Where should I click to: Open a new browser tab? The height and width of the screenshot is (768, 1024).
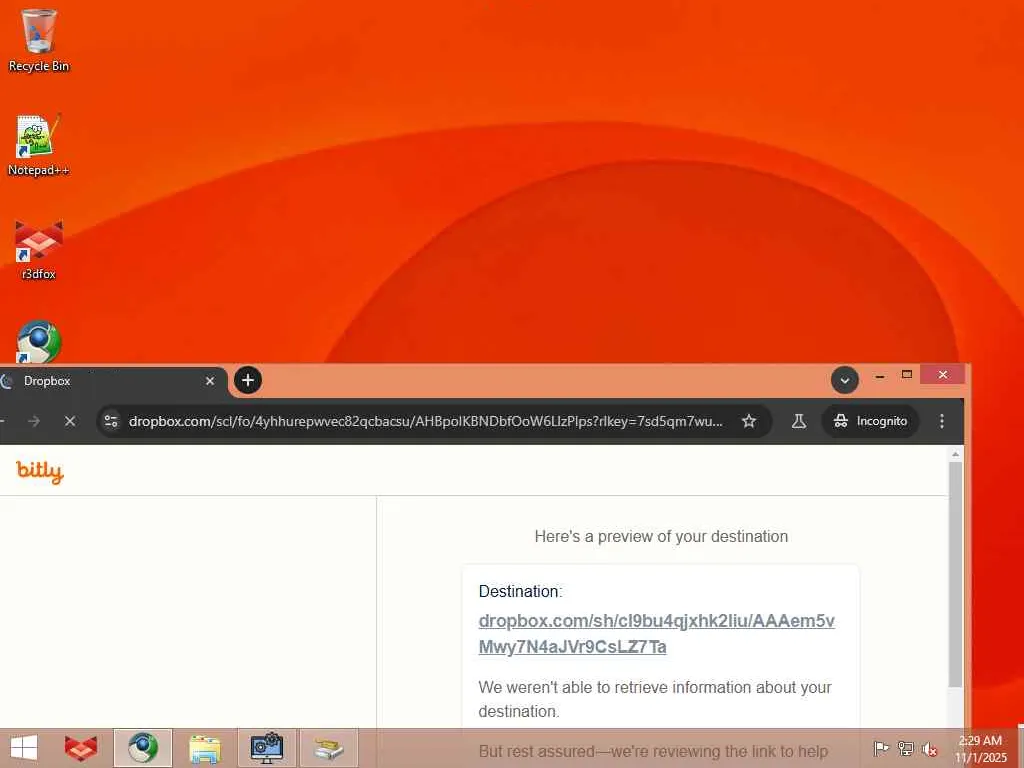click(248, 380)
